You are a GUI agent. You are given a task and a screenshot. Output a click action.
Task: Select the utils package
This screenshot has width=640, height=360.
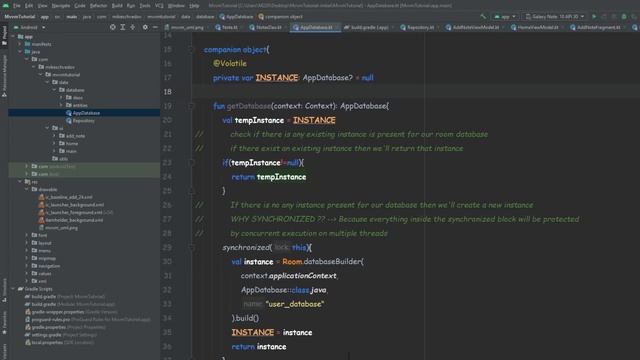[x=60, y=159]
